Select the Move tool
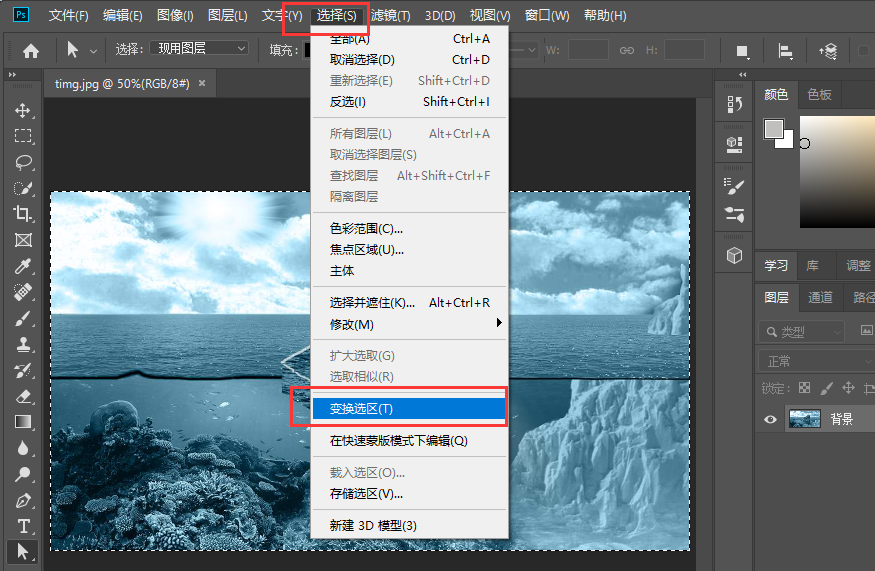875x571 pixels. 23,110
